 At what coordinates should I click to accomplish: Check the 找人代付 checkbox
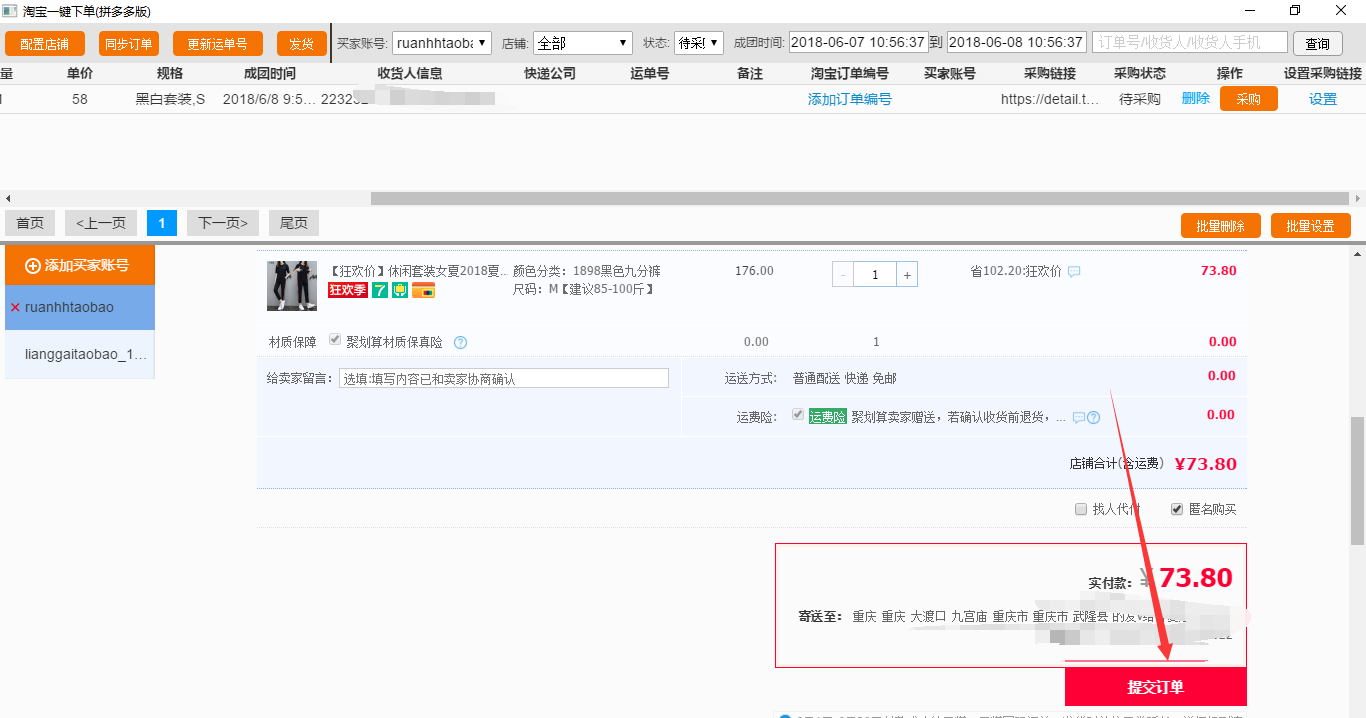(x=1080, y=509)
